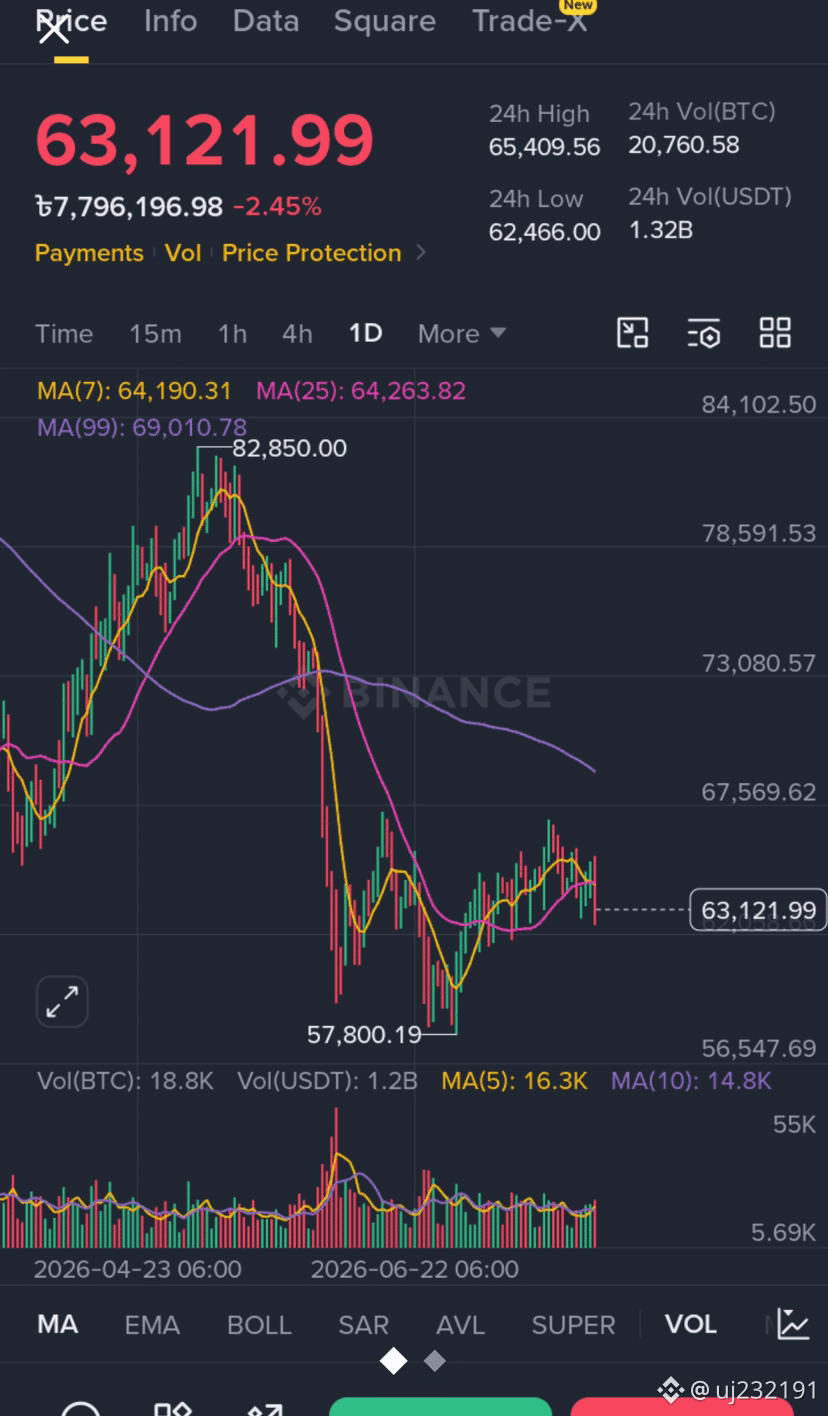Image resolution: width=828 pixels, height=1416 pixels.
Task: Enable the BOLL indicator
Action: [259, 1325]
